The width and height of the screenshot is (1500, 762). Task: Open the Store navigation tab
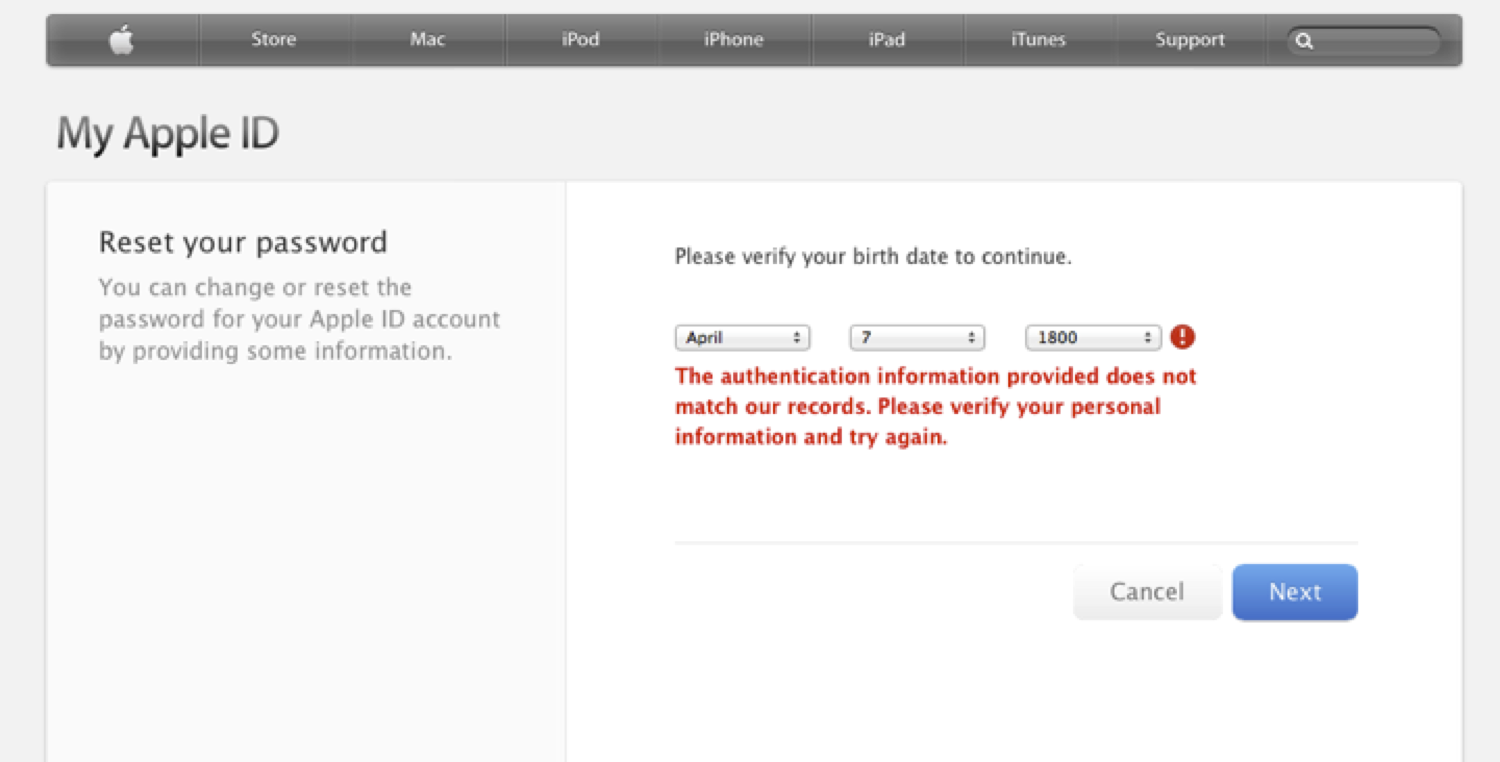pos(274,40)
